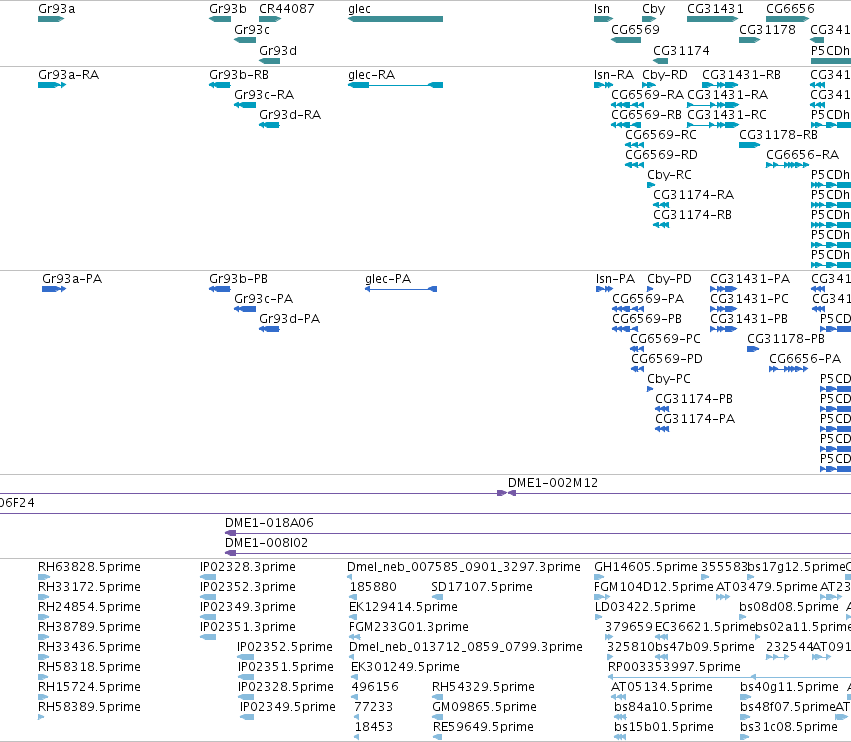851x742 pixels.
Task: Select the Cby gene label
Action: [653, 9]
